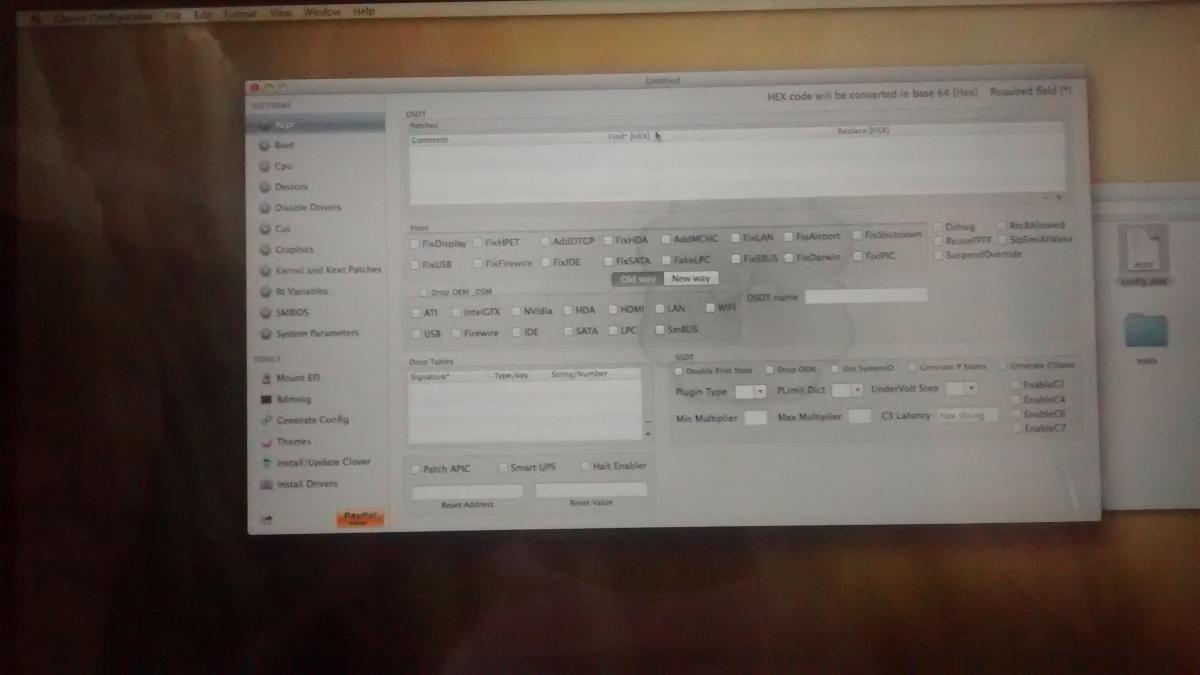Screen dimensions: 1200x675
Task: Open the System Parameters section
Action: click(x=316, y=333)
